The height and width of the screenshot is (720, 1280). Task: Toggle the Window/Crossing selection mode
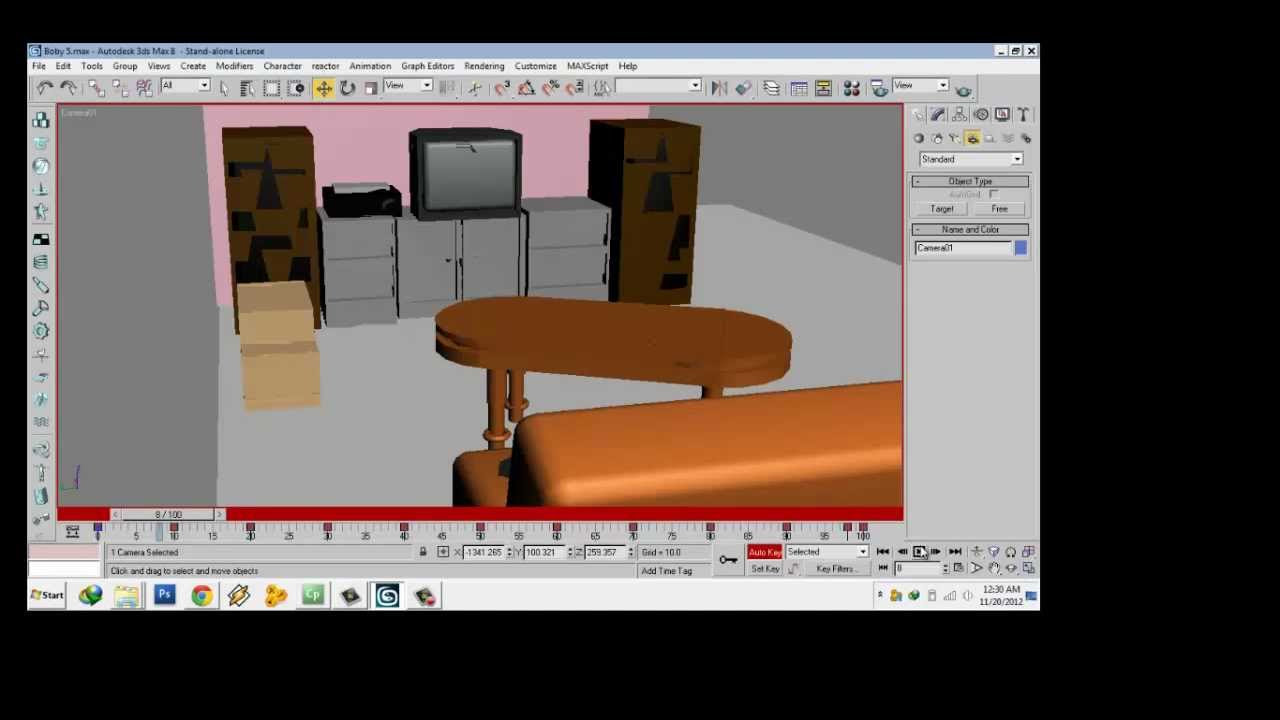pos(296,88)
